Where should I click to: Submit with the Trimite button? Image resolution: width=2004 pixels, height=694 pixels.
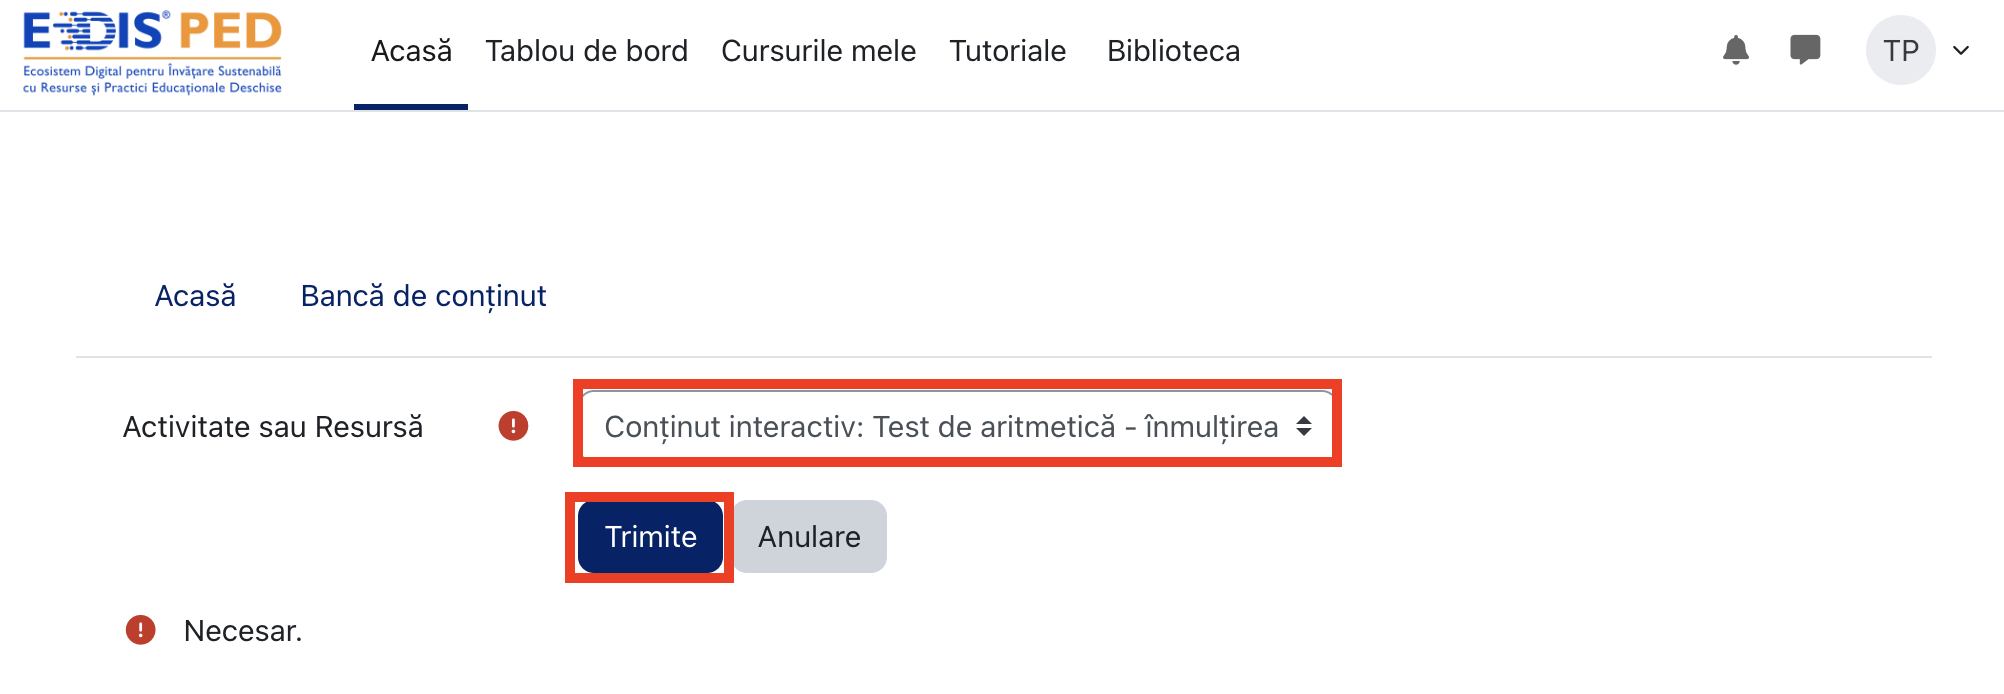(648, 536)
